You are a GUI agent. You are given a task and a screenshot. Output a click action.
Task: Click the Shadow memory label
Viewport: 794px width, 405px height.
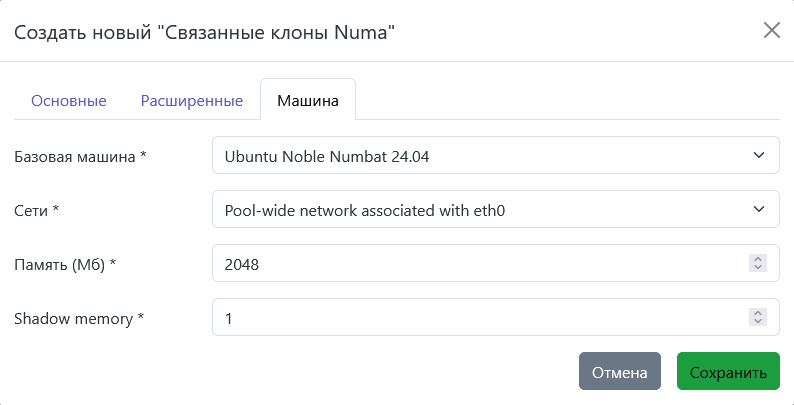coord(79,318)
